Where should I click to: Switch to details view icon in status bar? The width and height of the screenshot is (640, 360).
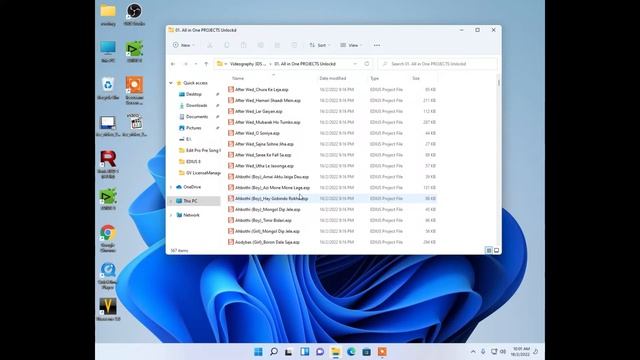point(489,251)
